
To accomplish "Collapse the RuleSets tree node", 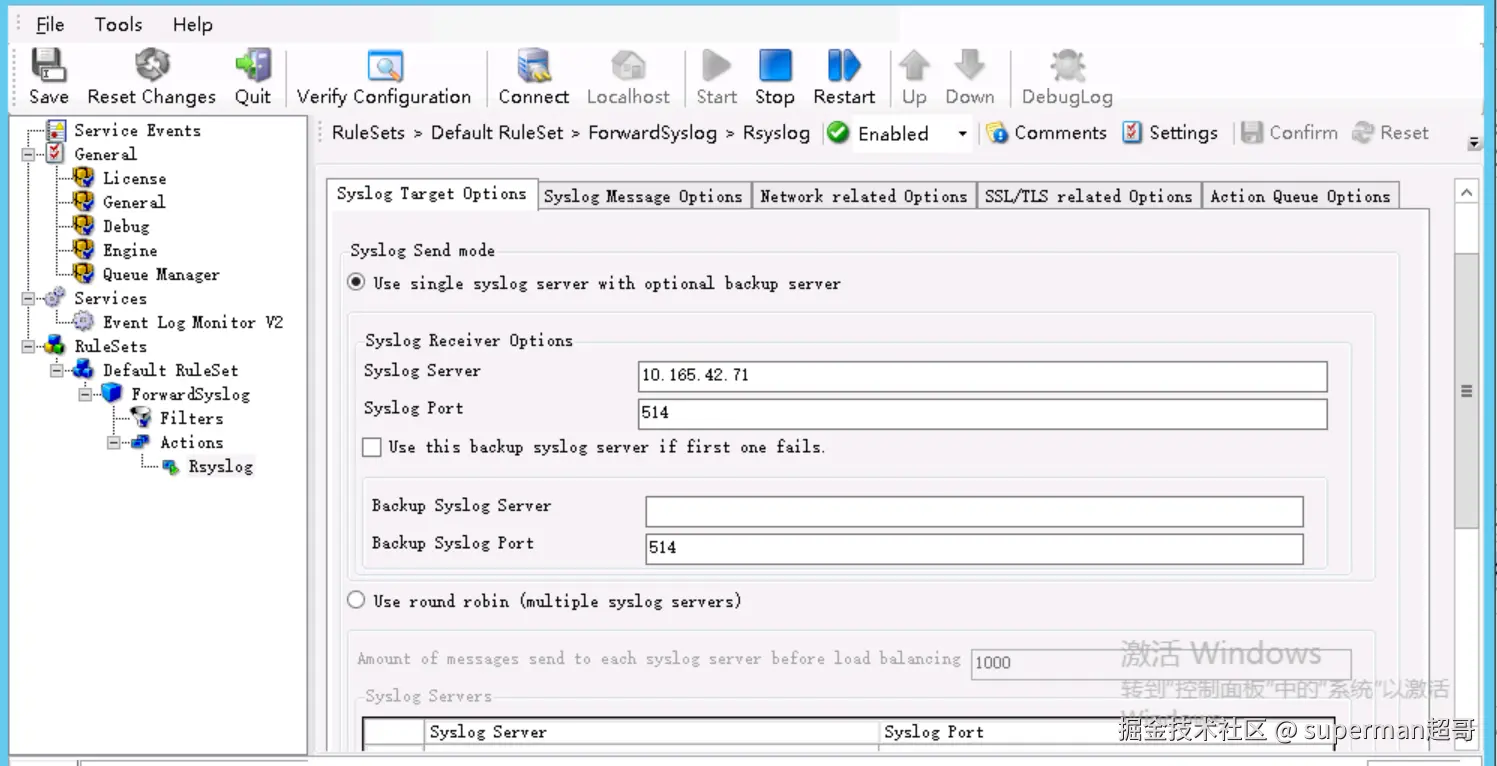I will [28, 346].
